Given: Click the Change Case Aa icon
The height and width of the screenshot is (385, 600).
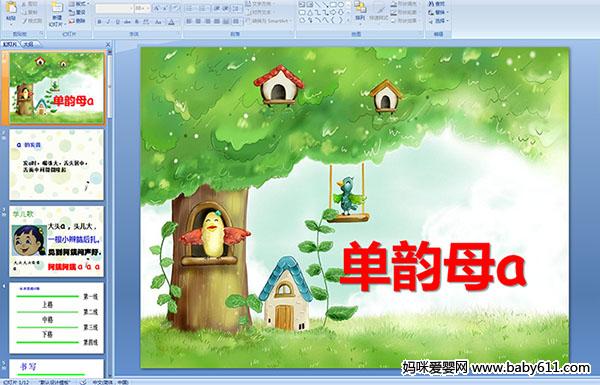Looking at the screenshot, I should (158, 22).
